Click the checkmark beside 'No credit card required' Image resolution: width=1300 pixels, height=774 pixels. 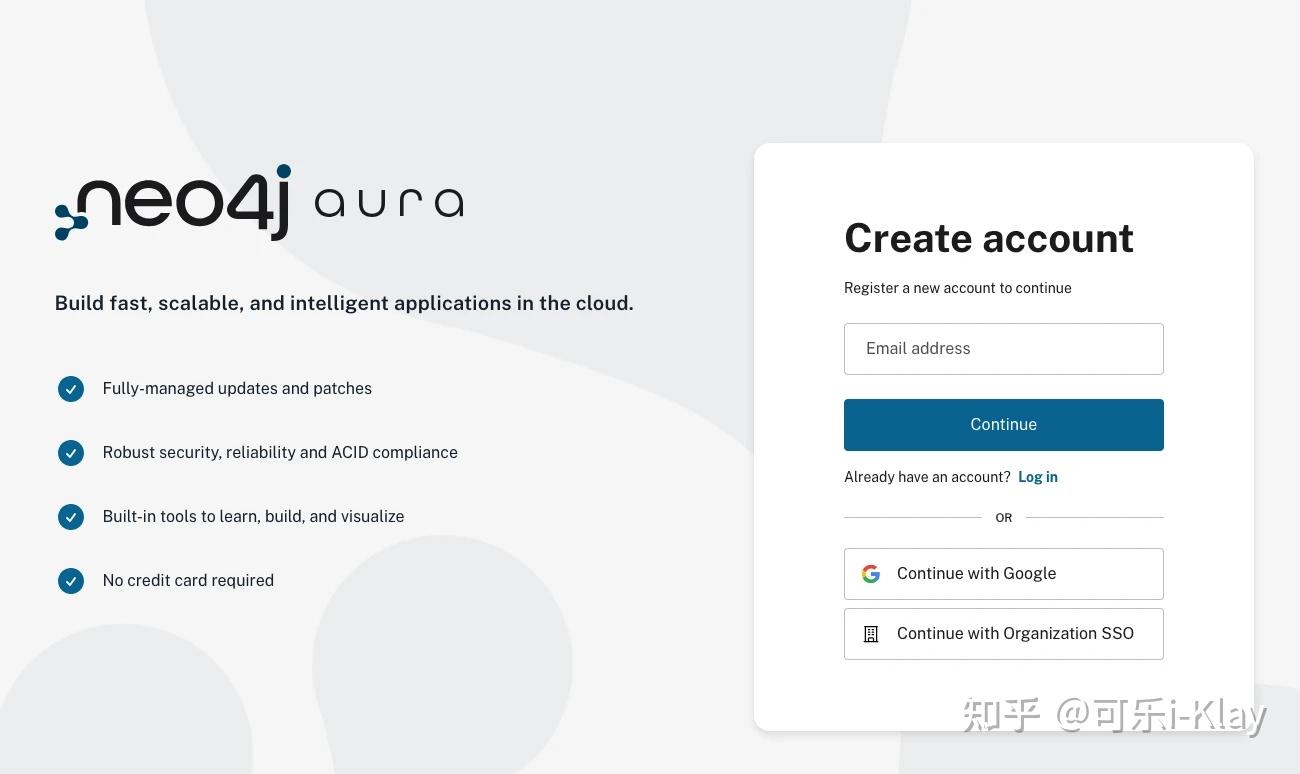(71, 581)
